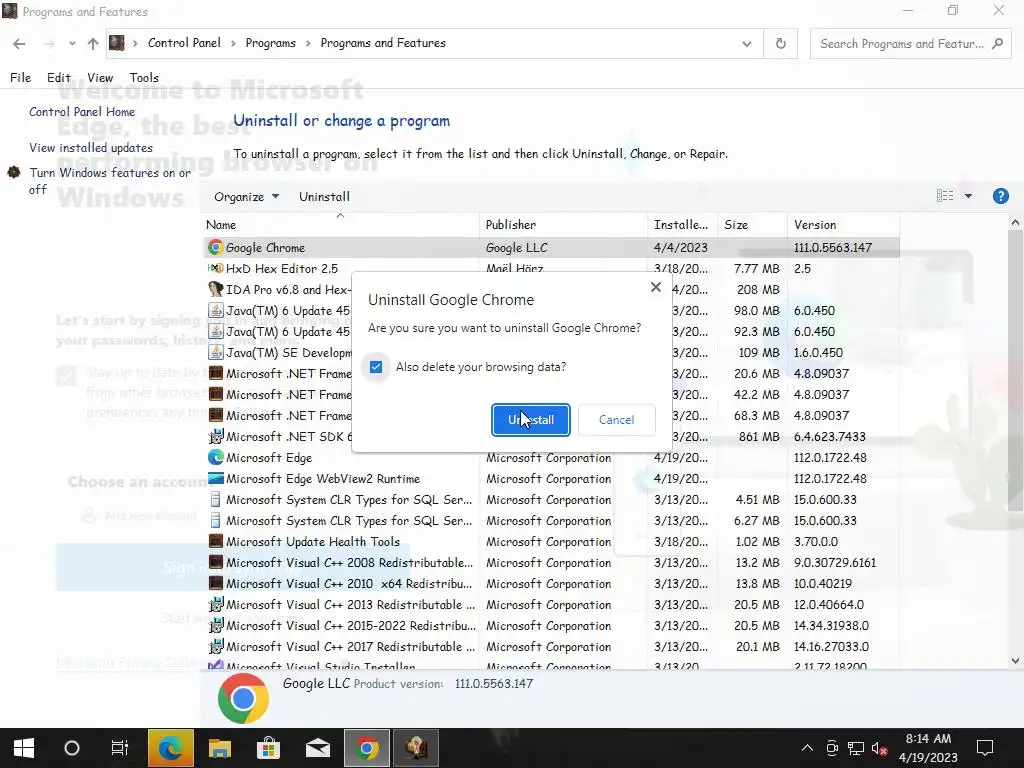Viewport: 1024px width, 768px height.
Task: Show hidden tray icons chevron
Action: [807, 748]
